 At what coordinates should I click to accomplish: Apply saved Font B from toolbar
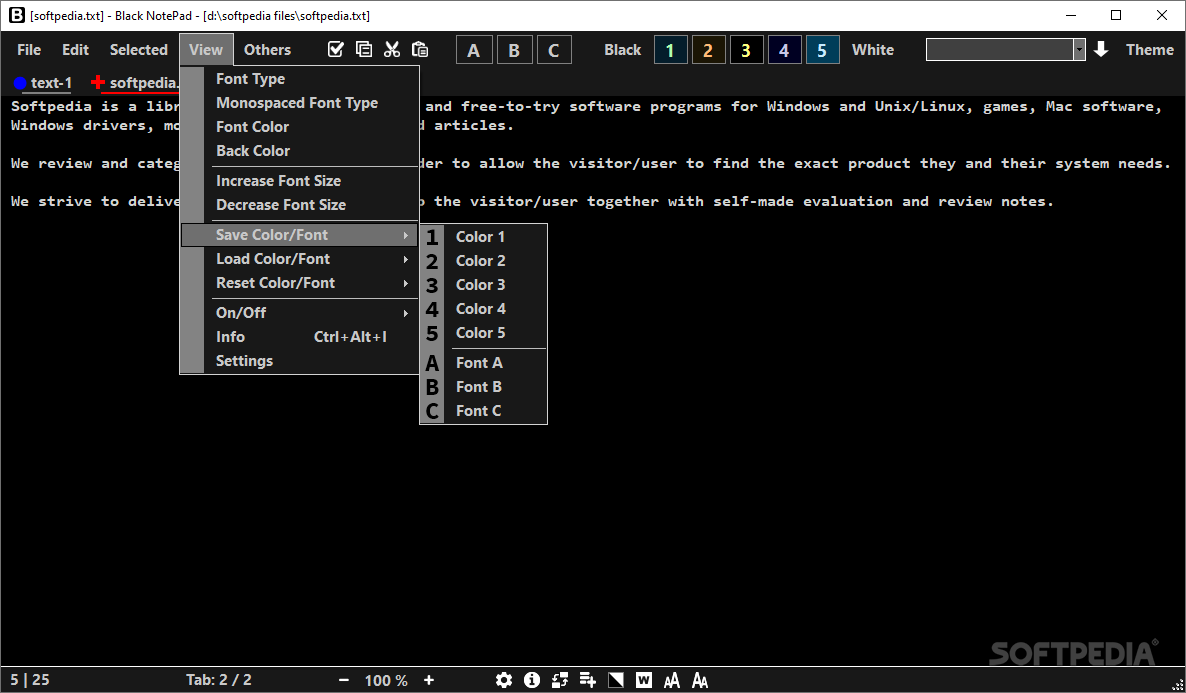514,50
